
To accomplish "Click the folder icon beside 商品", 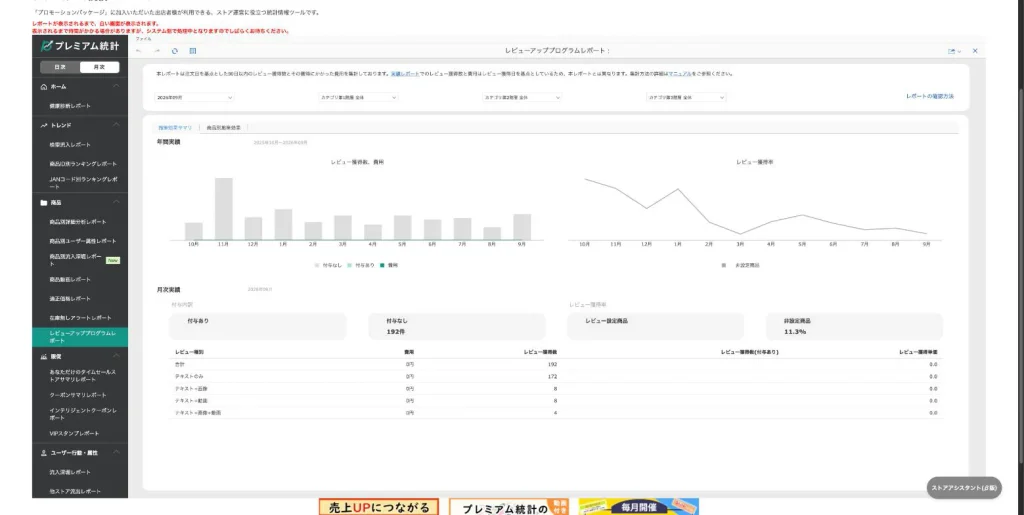I will coord(44,202).
